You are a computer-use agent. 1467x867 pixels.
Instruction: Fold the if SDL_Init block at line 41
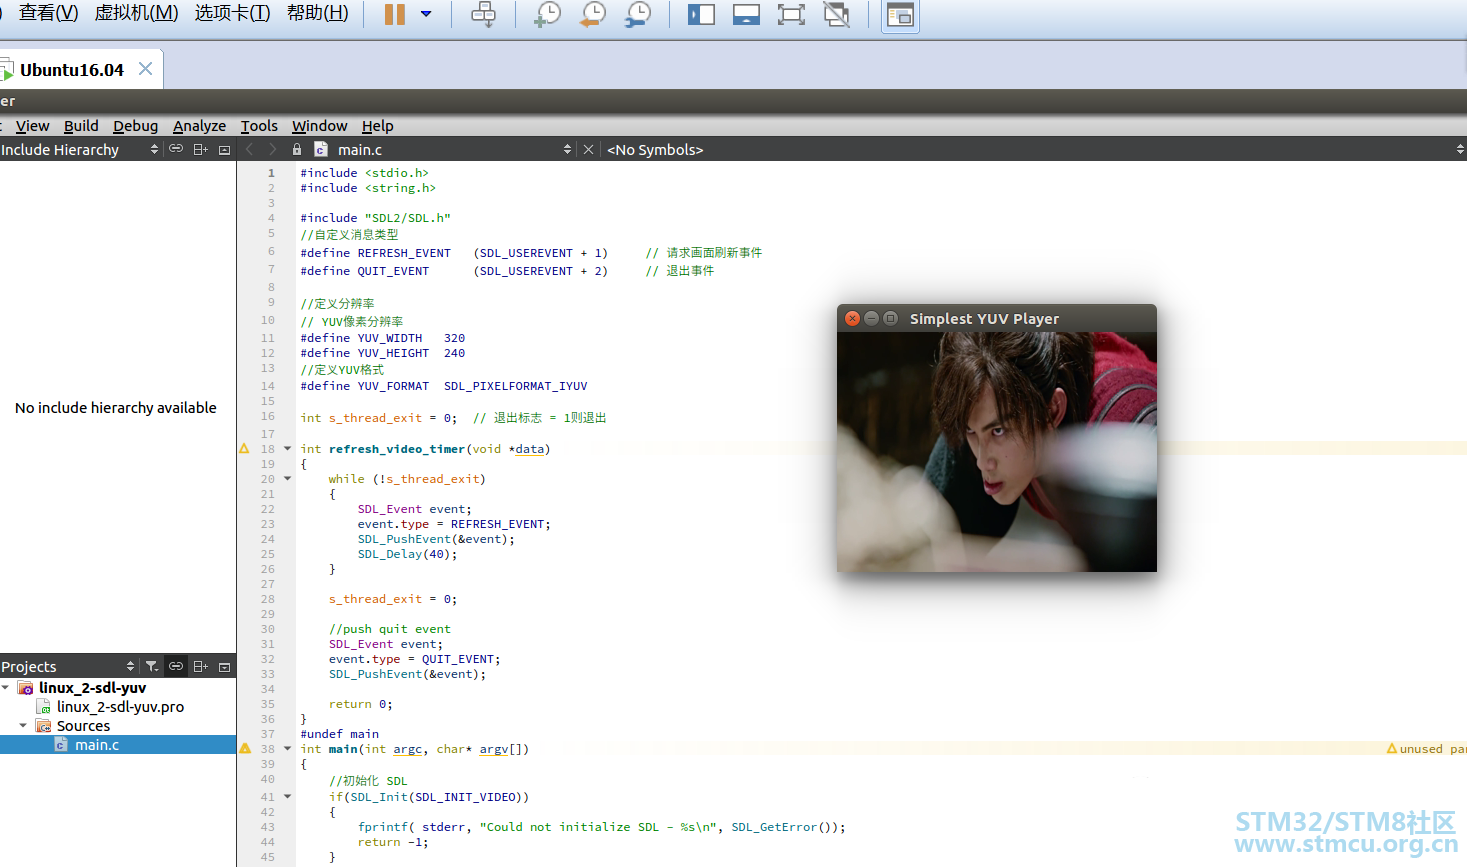[x=287, y=797]
